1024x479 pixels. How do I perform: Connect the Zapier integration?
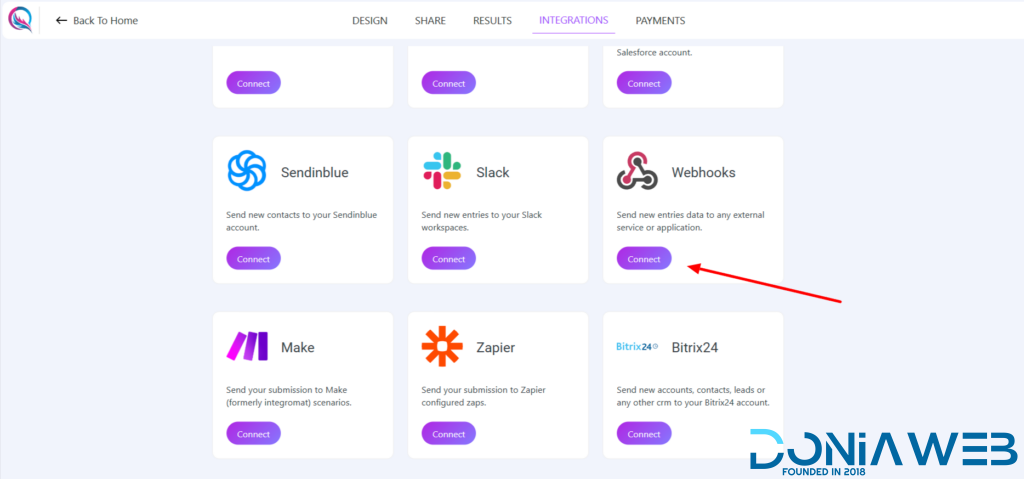(x=449, y=433)
